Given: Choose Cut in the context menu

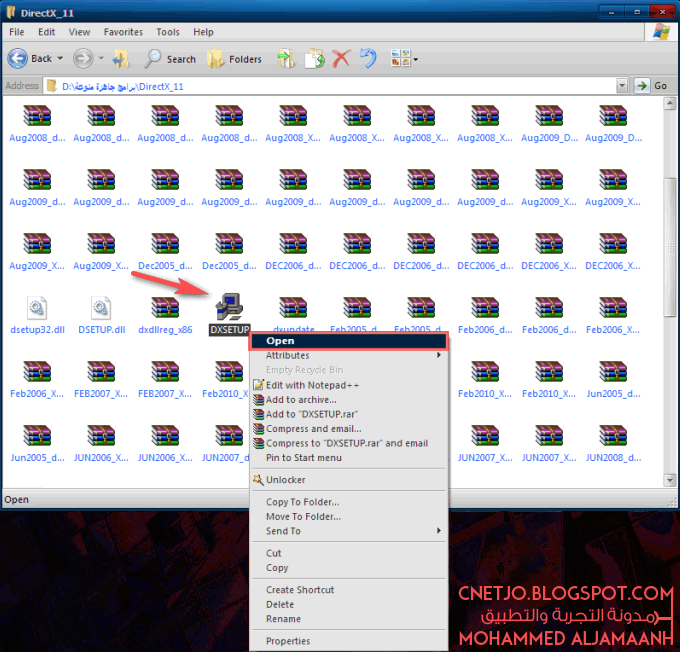Looking at the screenshot, I should pos(348,553).
